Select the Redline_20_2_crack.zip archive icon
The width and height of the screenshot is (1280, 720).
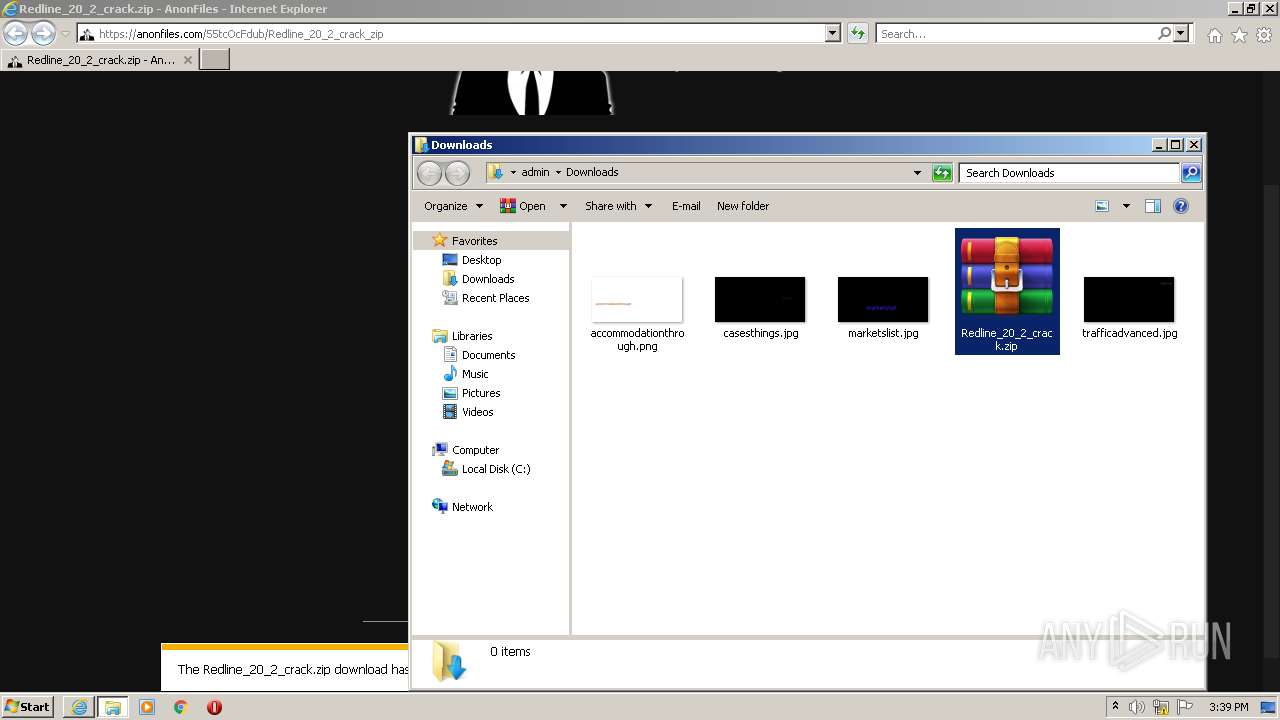coord(1007,277)
